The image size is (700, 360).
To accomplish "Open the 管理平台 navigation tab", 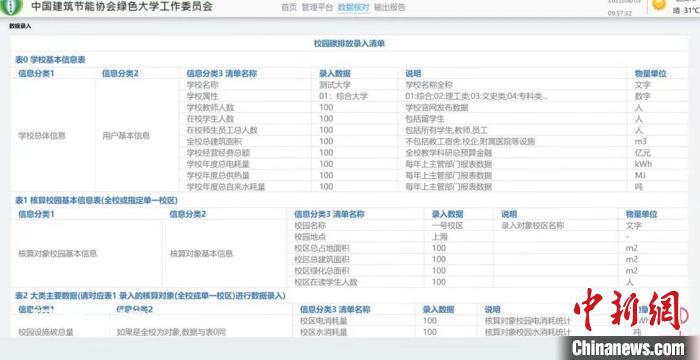I will click(317, 7).
